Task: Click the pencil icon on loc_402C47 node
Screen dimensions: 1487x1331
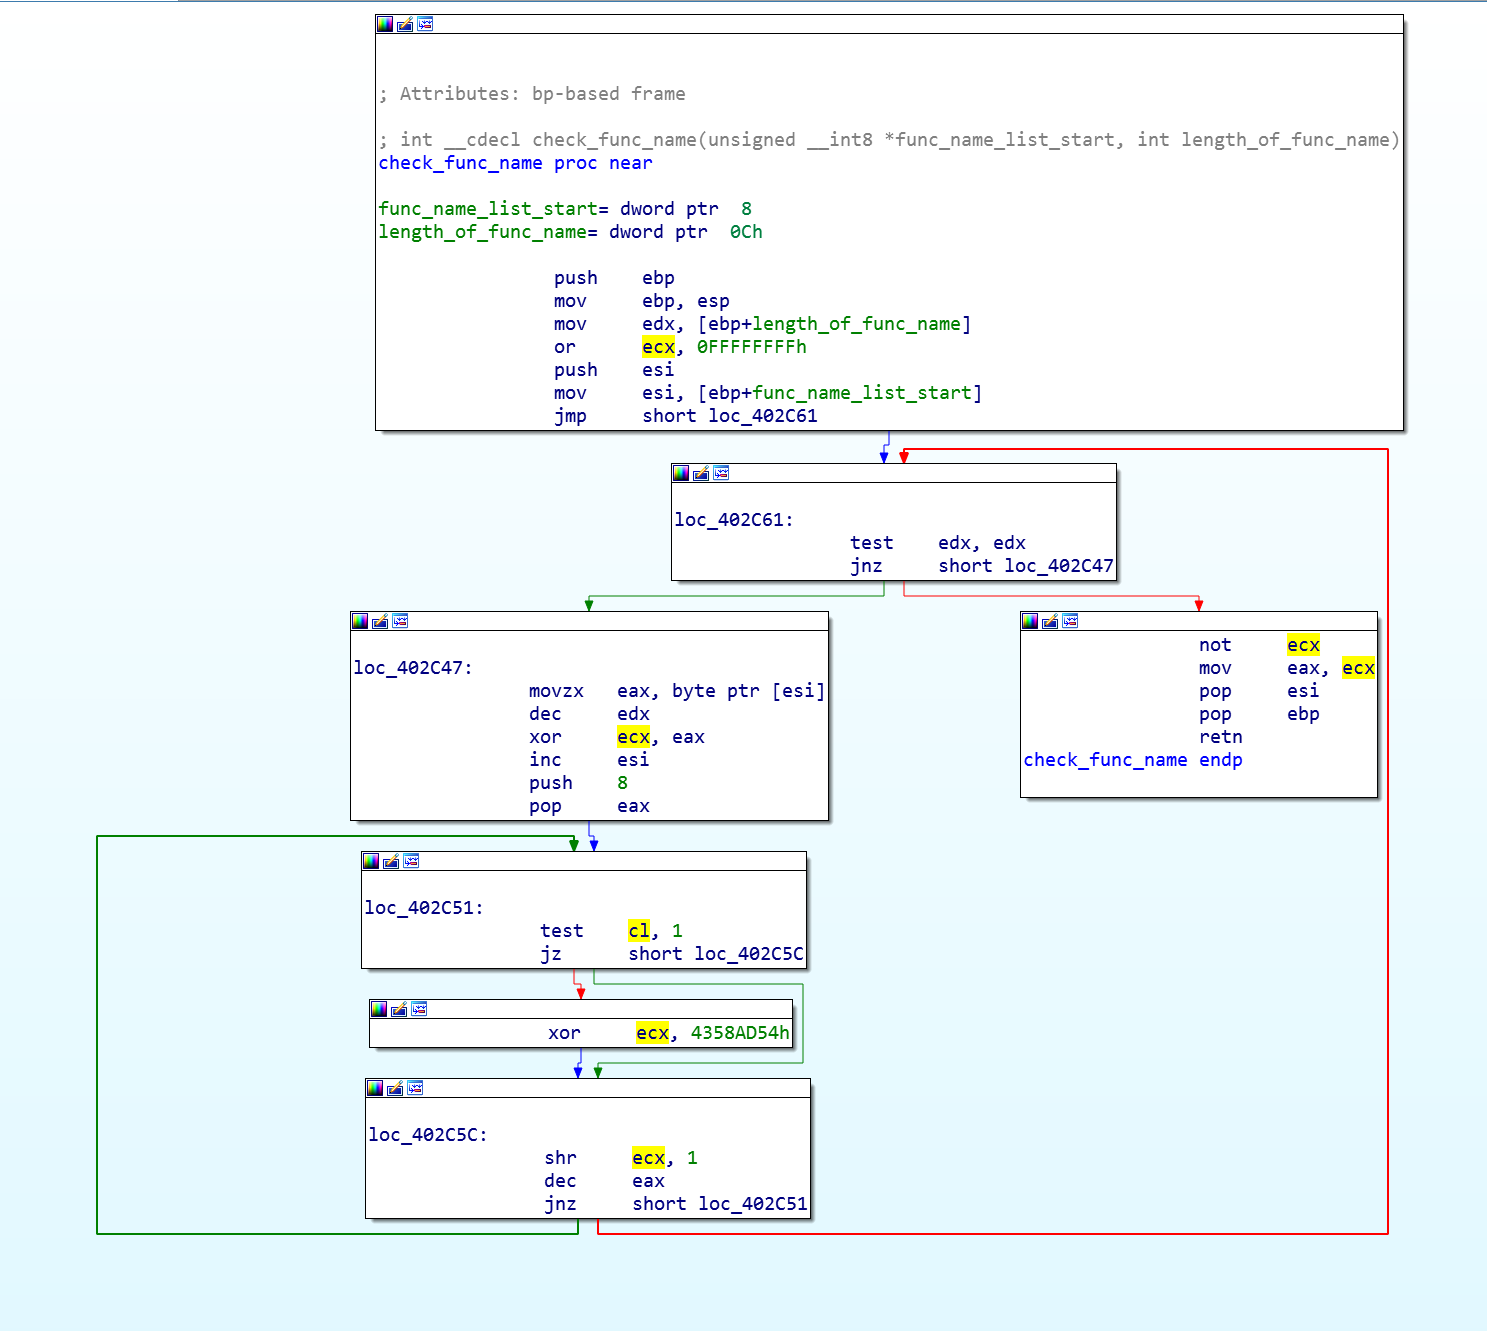Action: click(380, 621)
